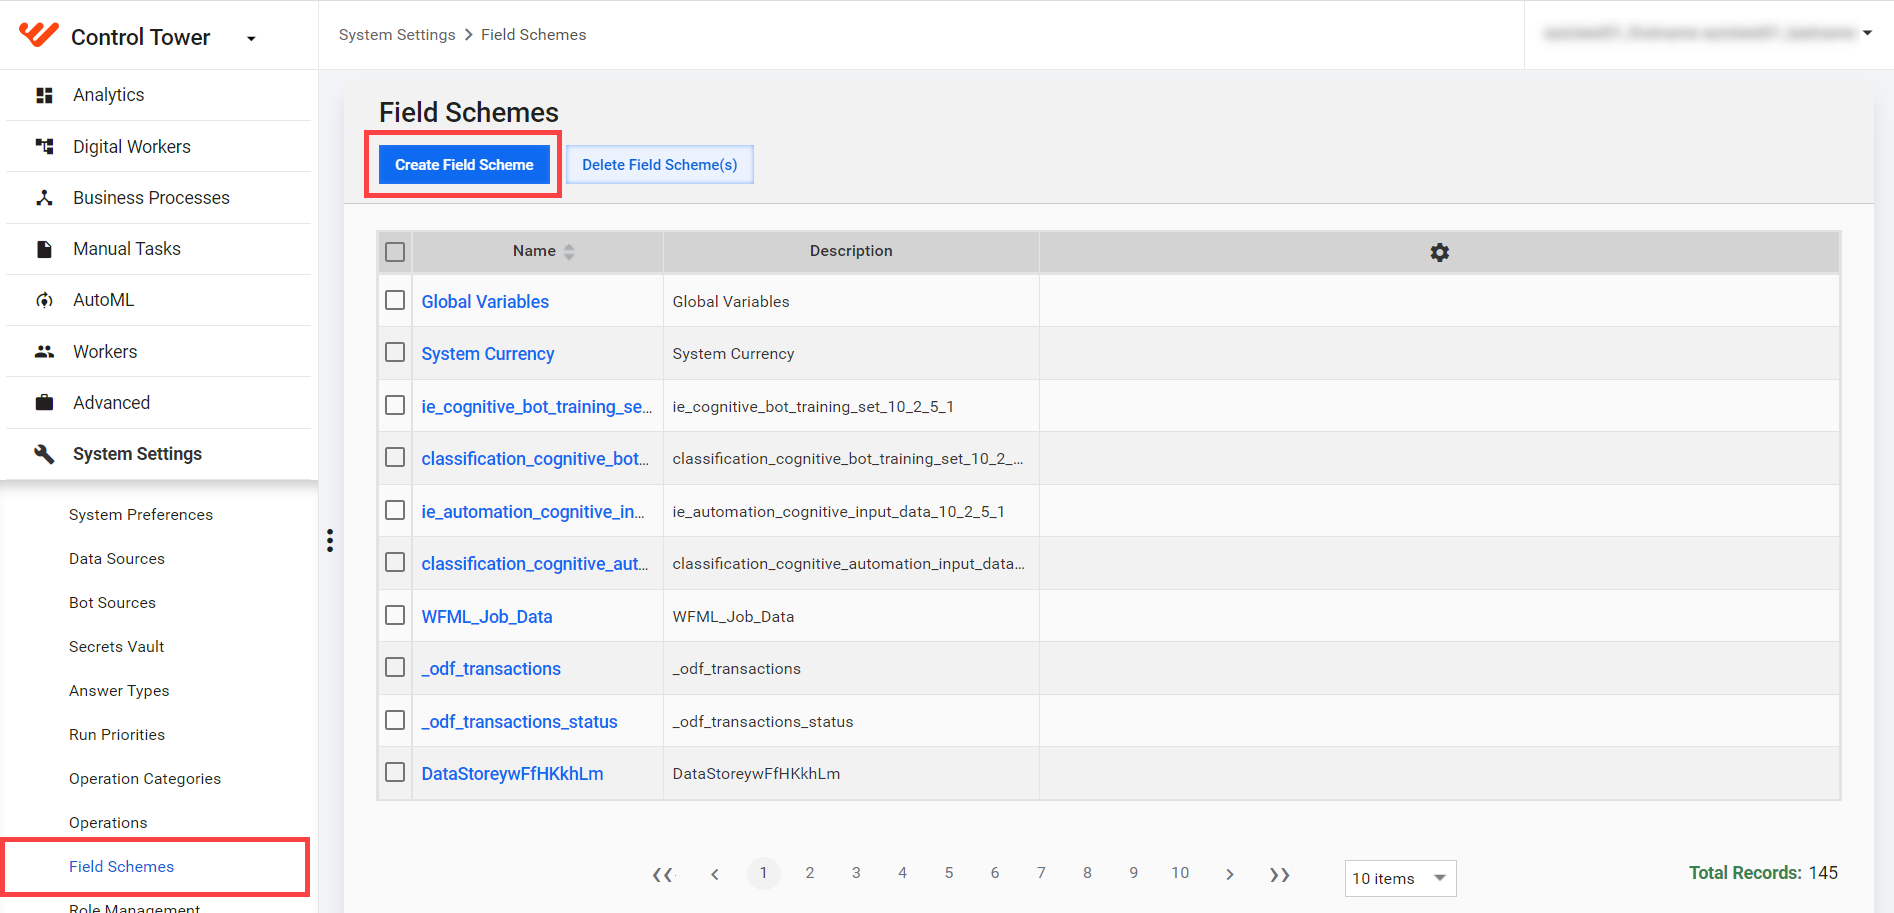Open Run Priorities settings
This screenshot has width=1894, height=913.
coord(117,735)
